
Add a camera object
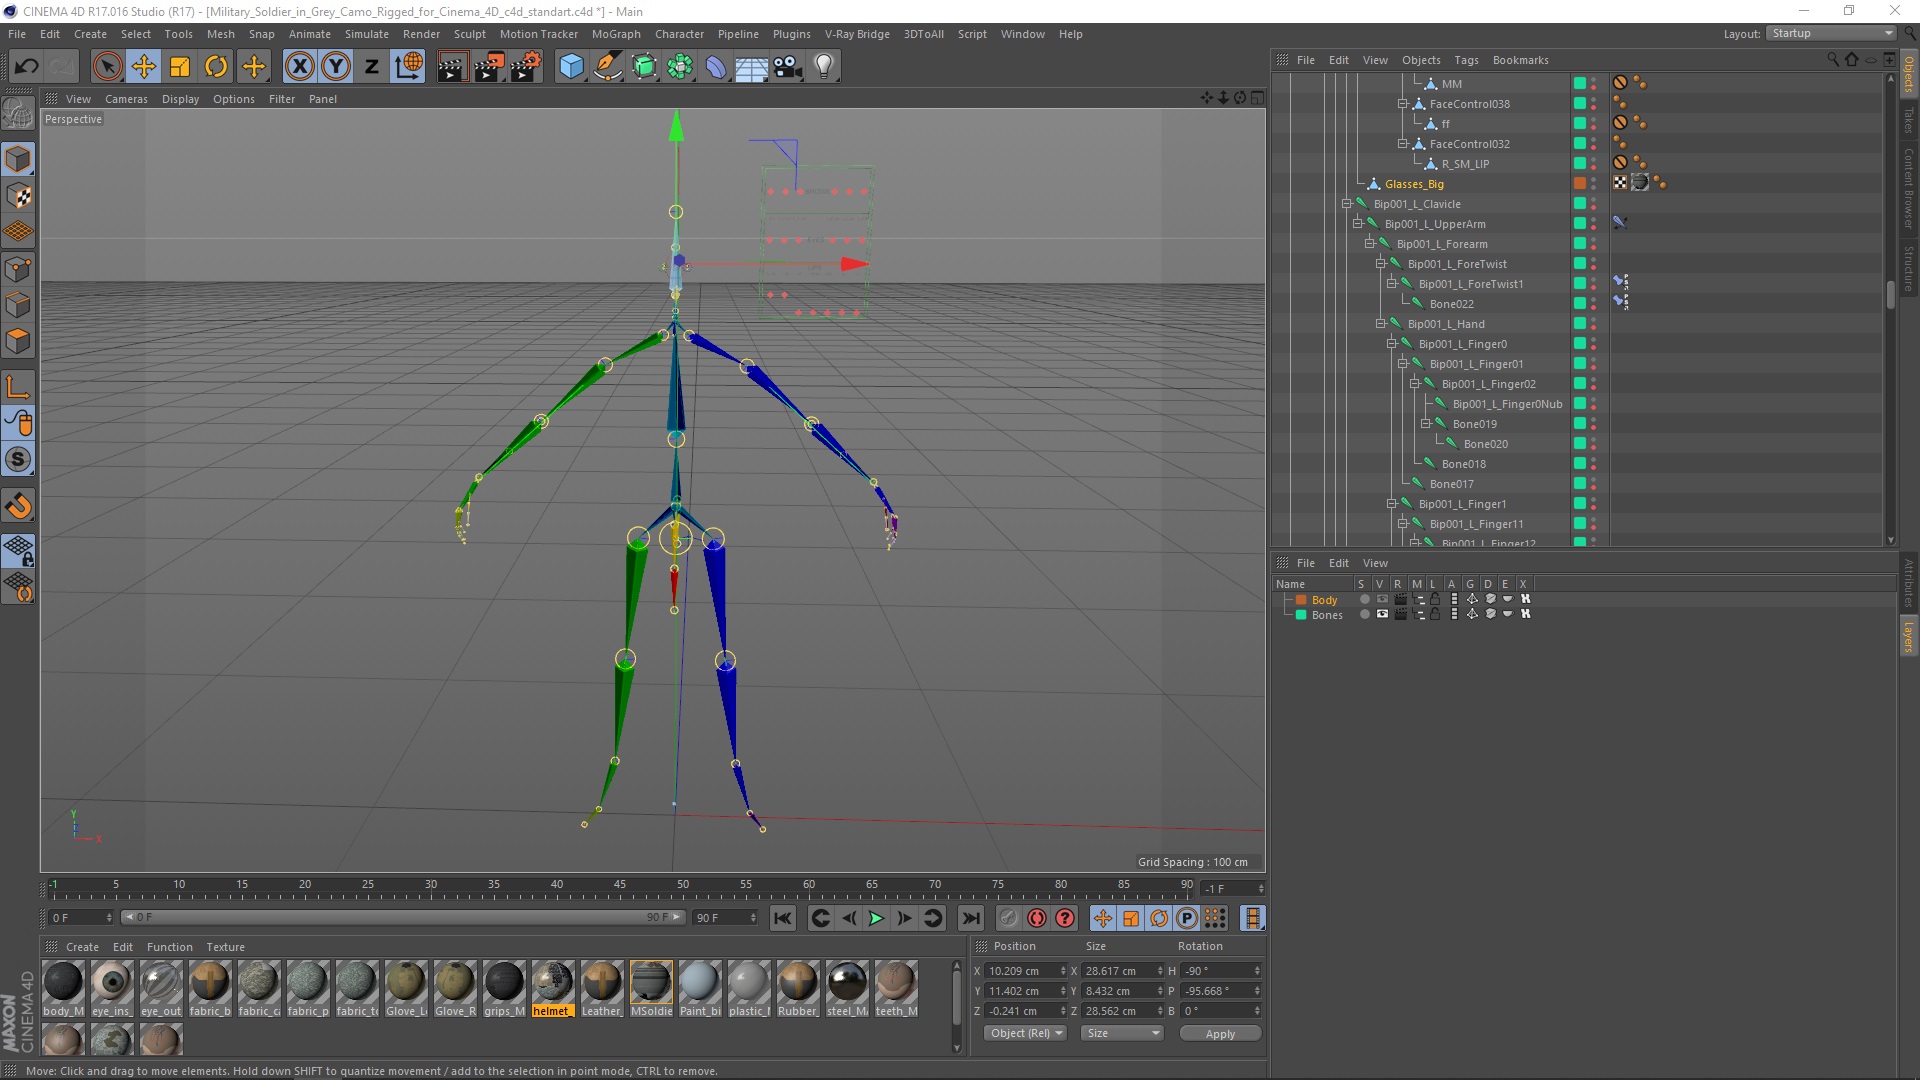[x=788, y=67]
